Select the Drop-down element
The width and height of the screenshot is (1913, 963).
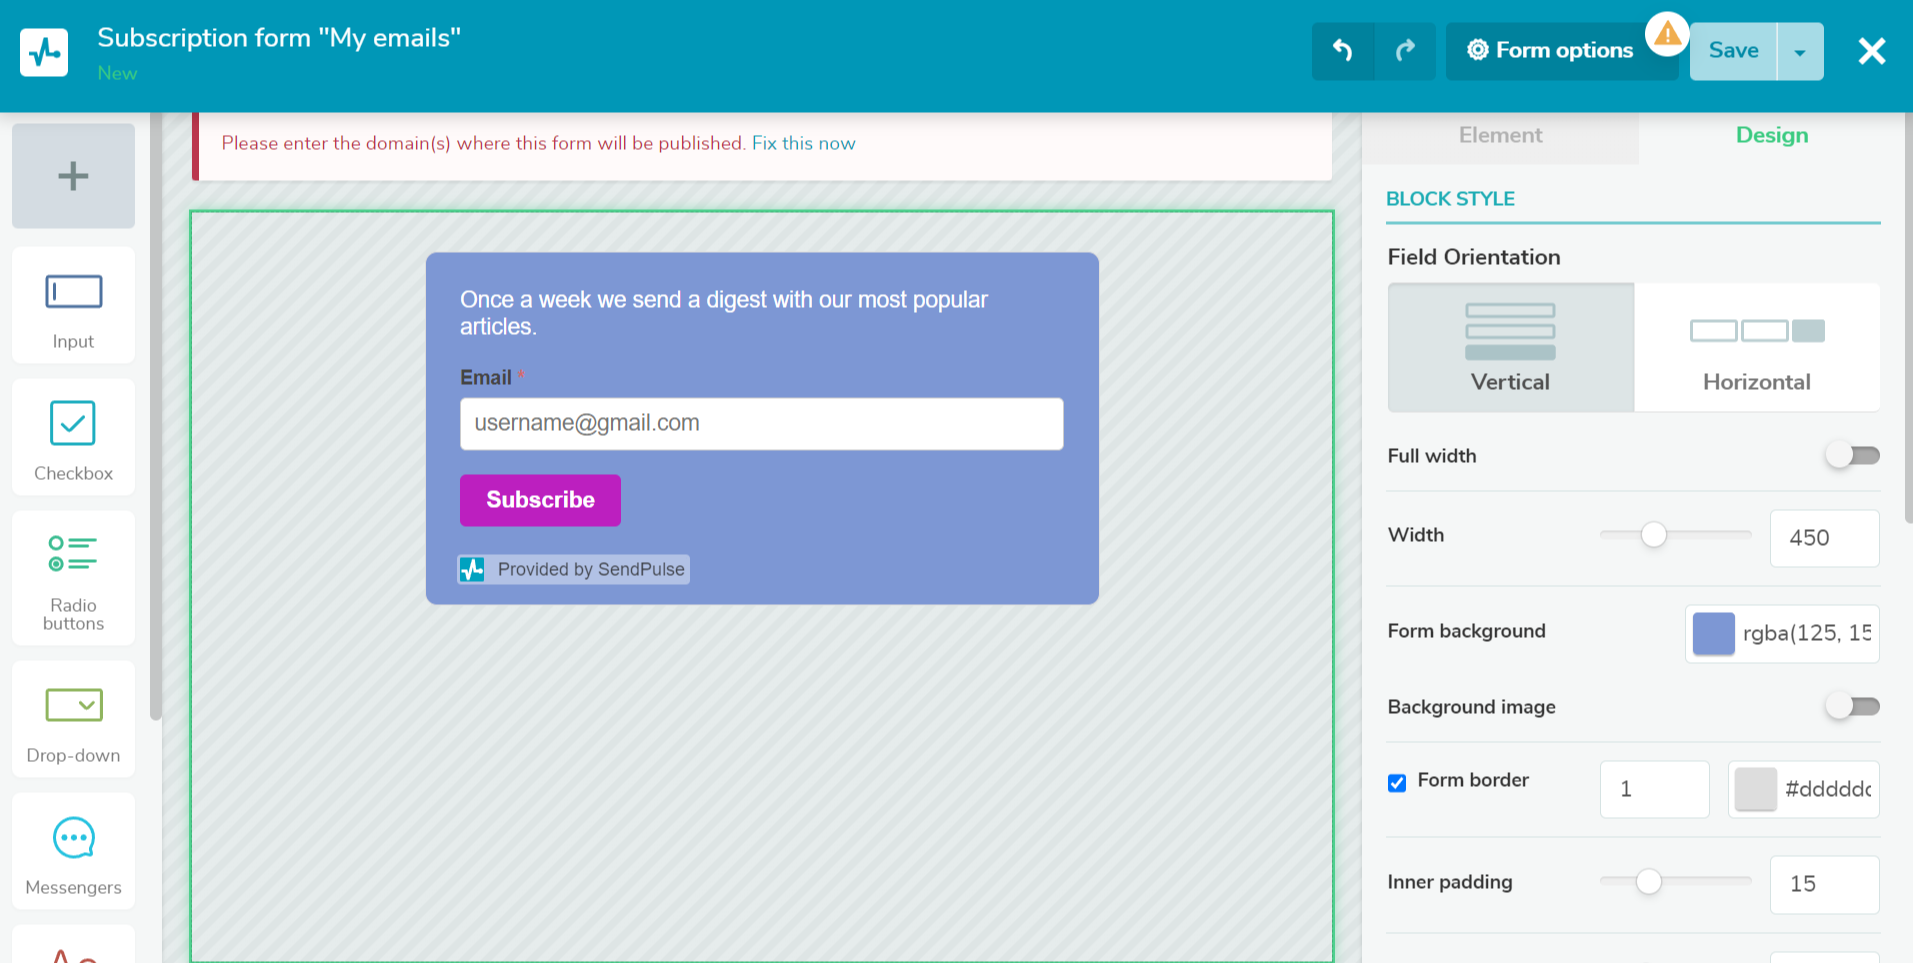[73, 719]
